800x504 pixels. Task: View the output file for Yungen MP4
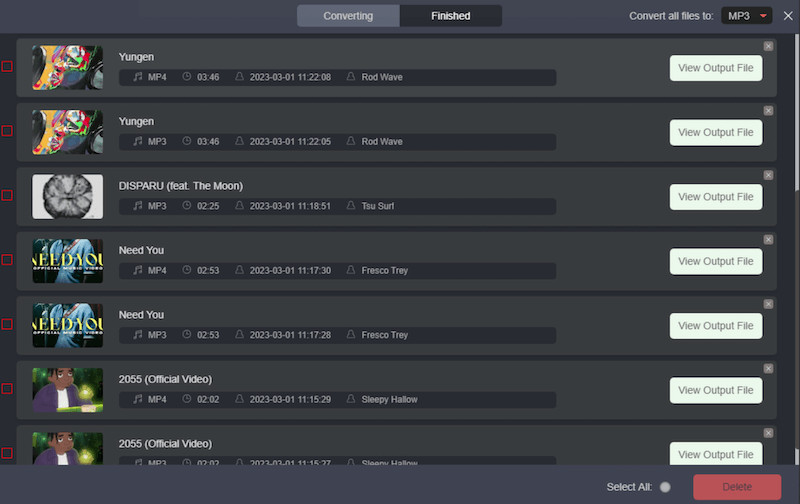pos(716,68)
